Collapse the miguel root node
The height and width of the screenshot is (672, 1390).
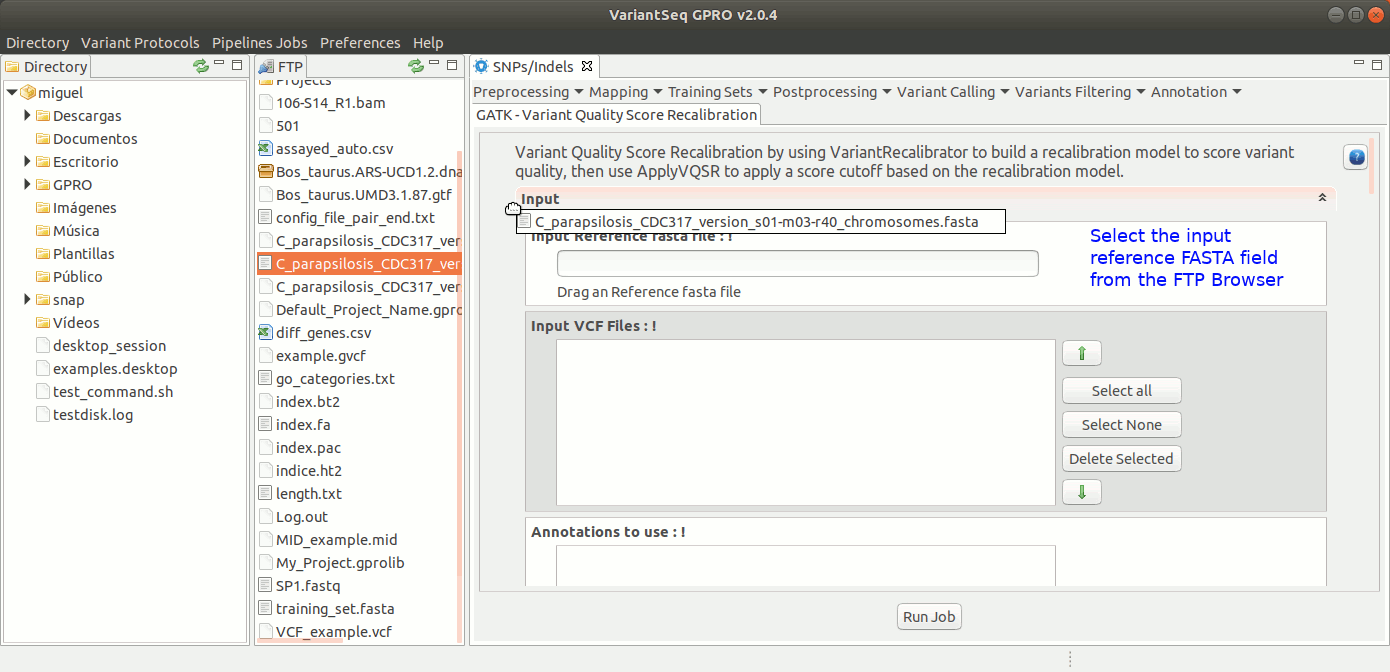pos(11,93)
